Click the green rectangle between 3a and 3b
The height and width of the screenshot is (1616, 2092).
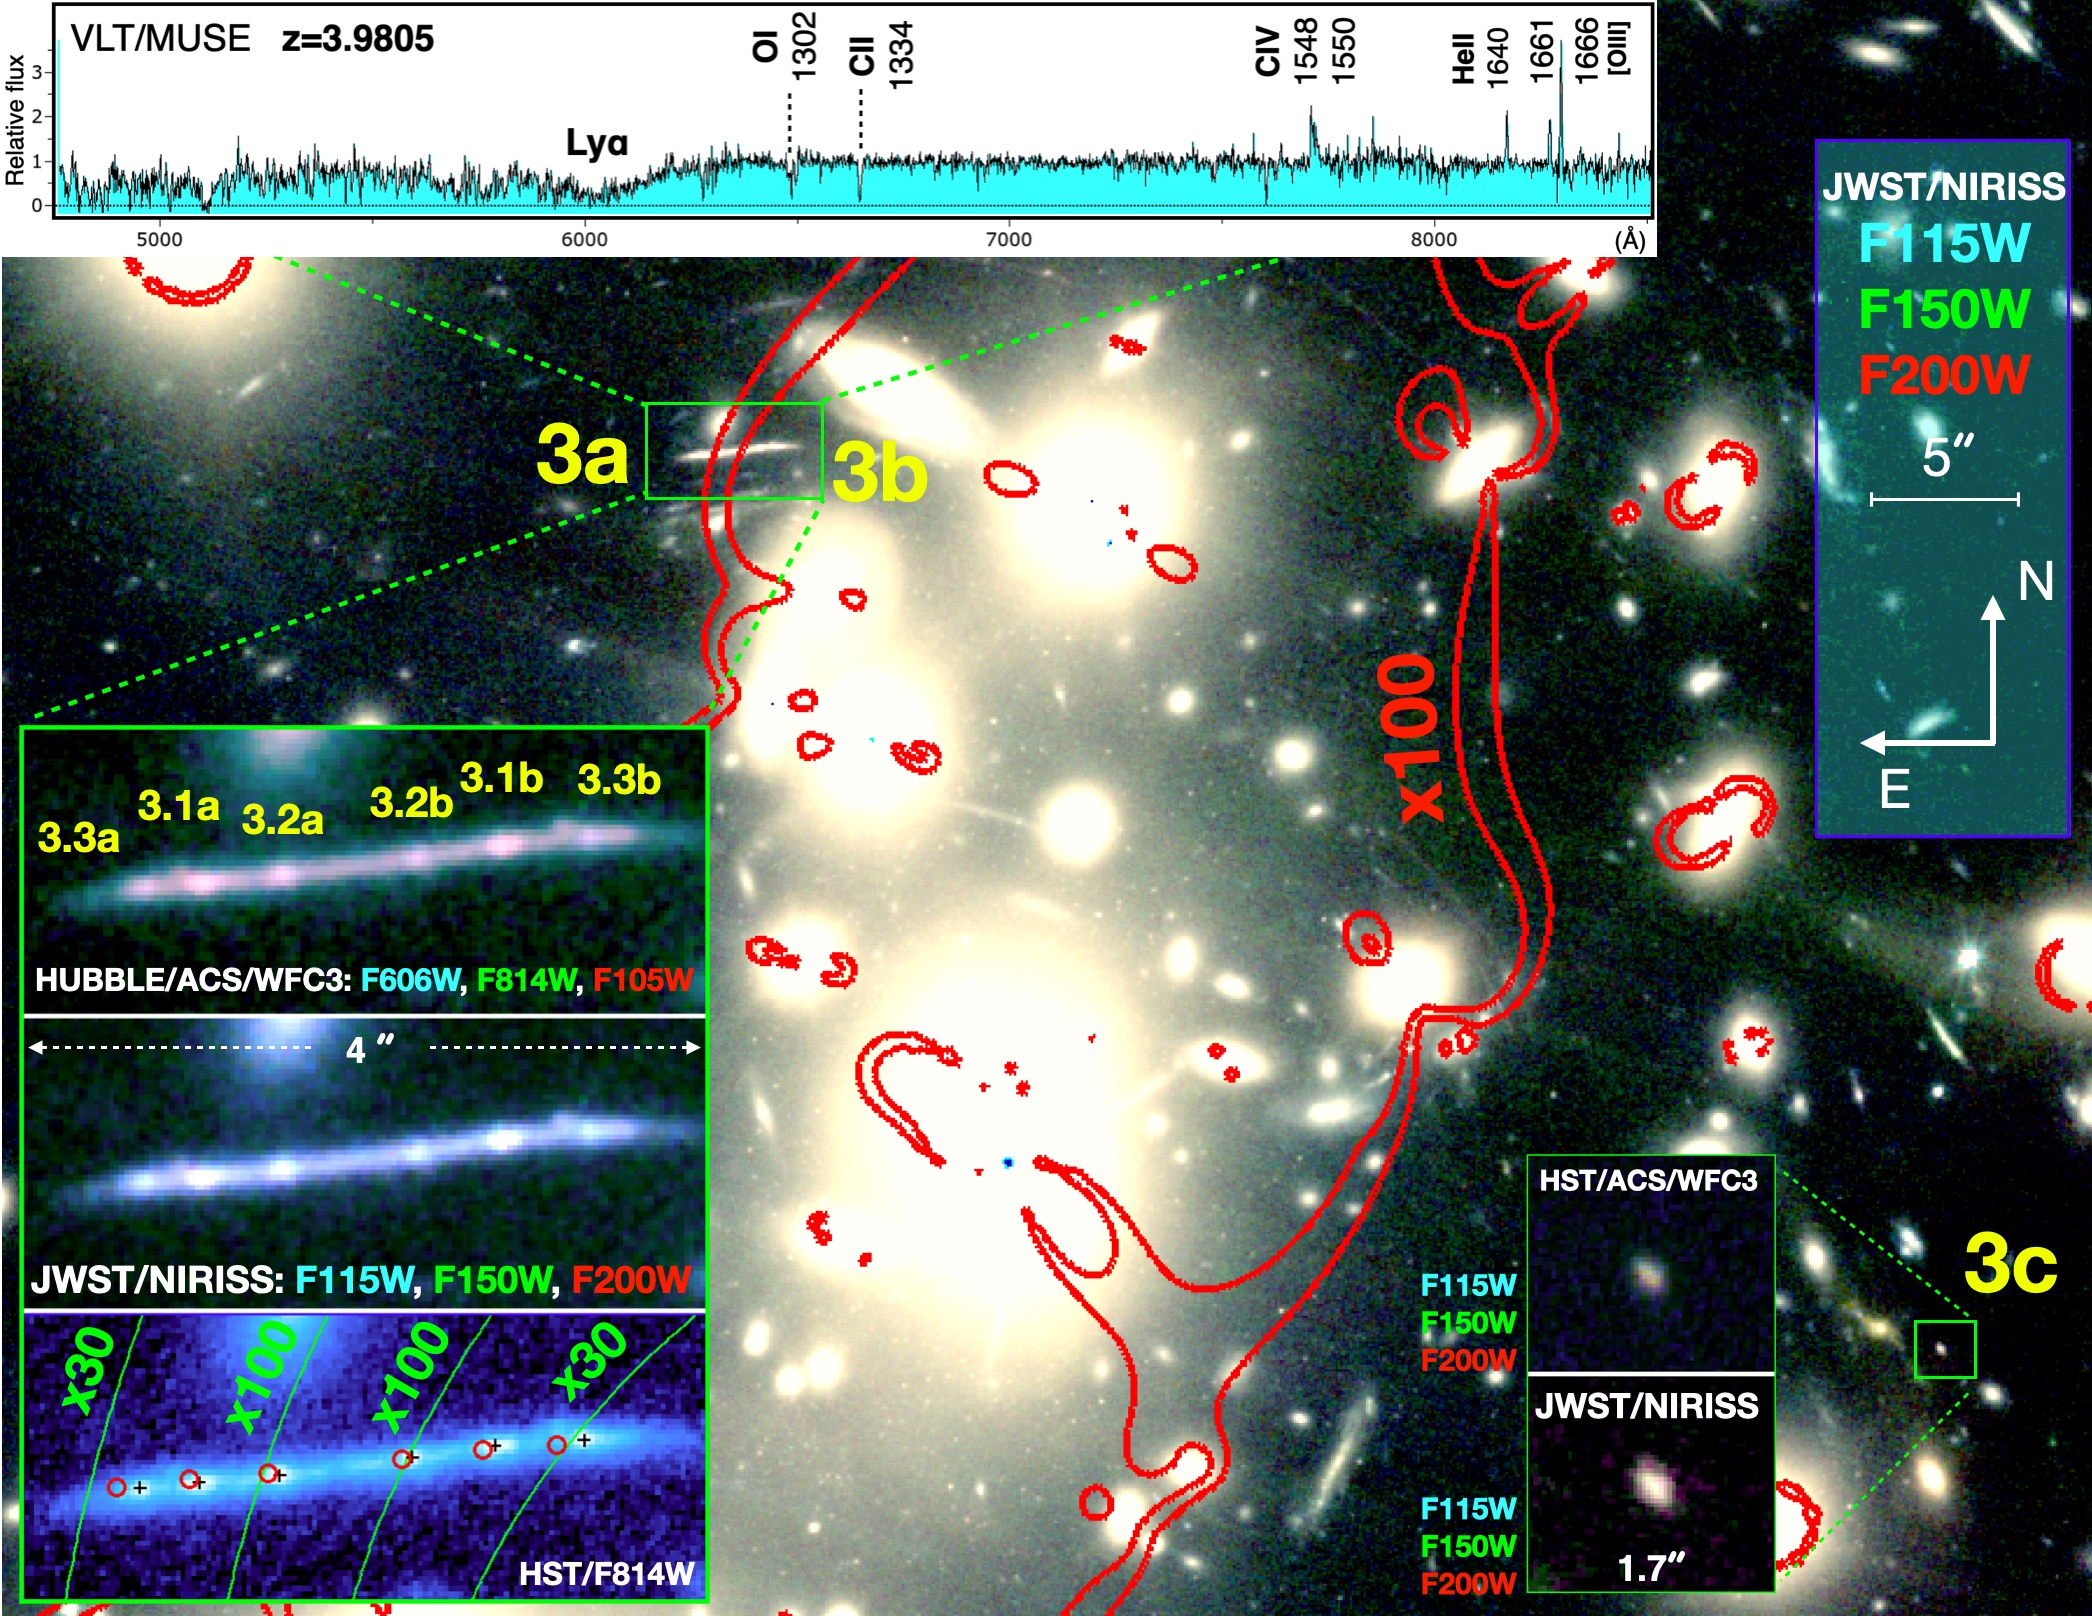point(733,451)
